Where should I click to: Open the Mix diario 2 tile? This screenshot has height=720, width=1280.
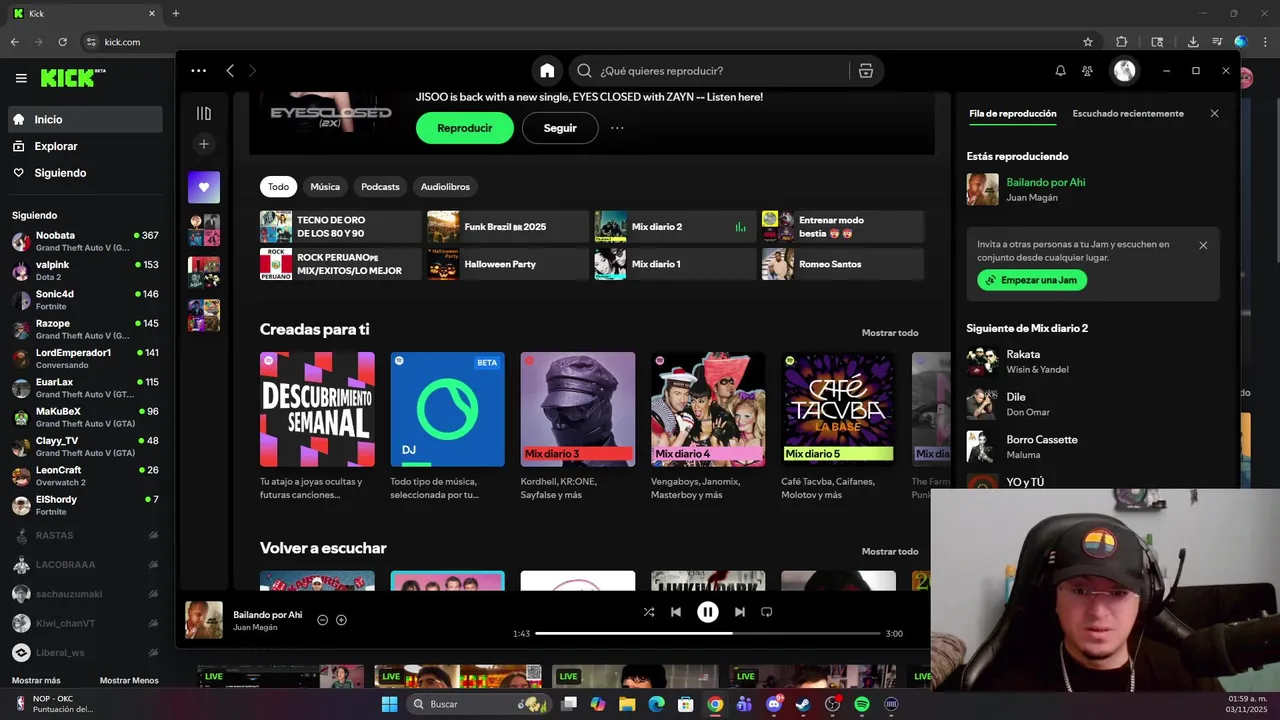pos(675,227)
